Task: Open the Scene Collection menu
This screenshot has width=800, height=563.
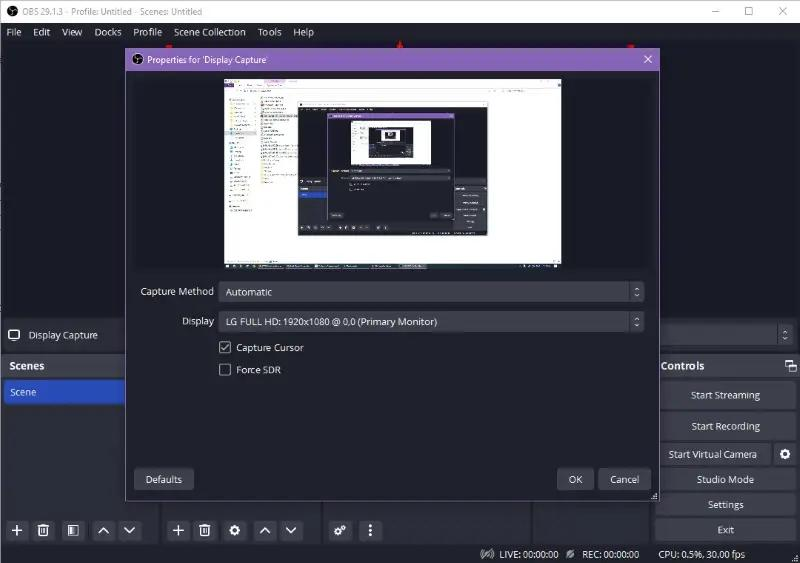Action: 209,32
